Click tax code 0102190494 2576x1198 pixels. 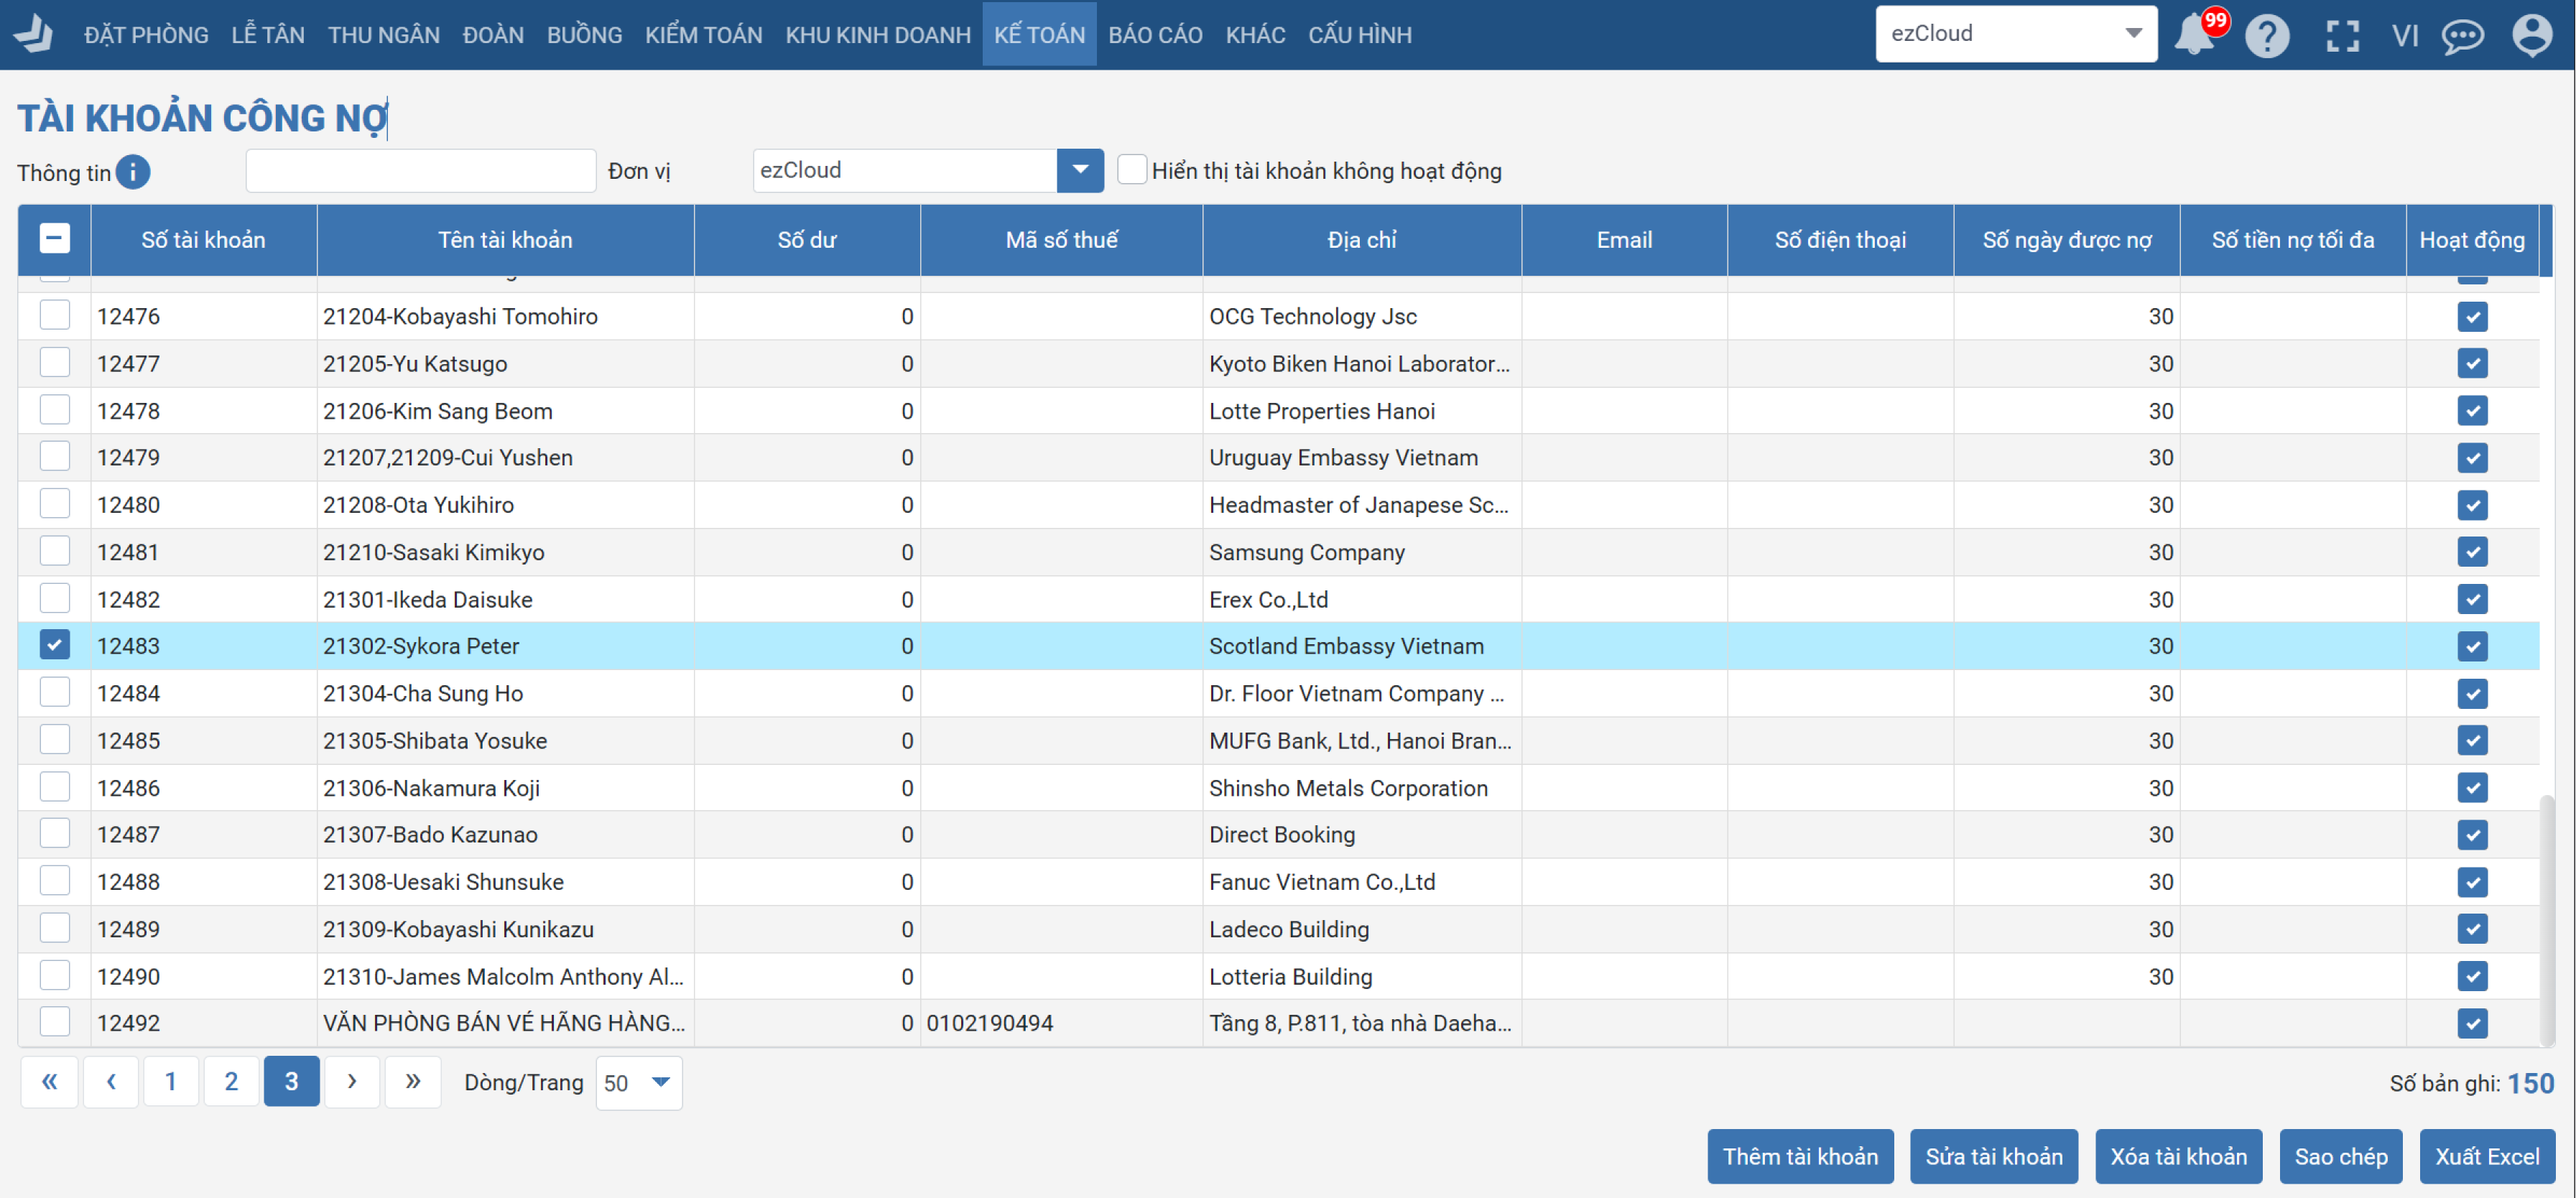click(989, 1023)
